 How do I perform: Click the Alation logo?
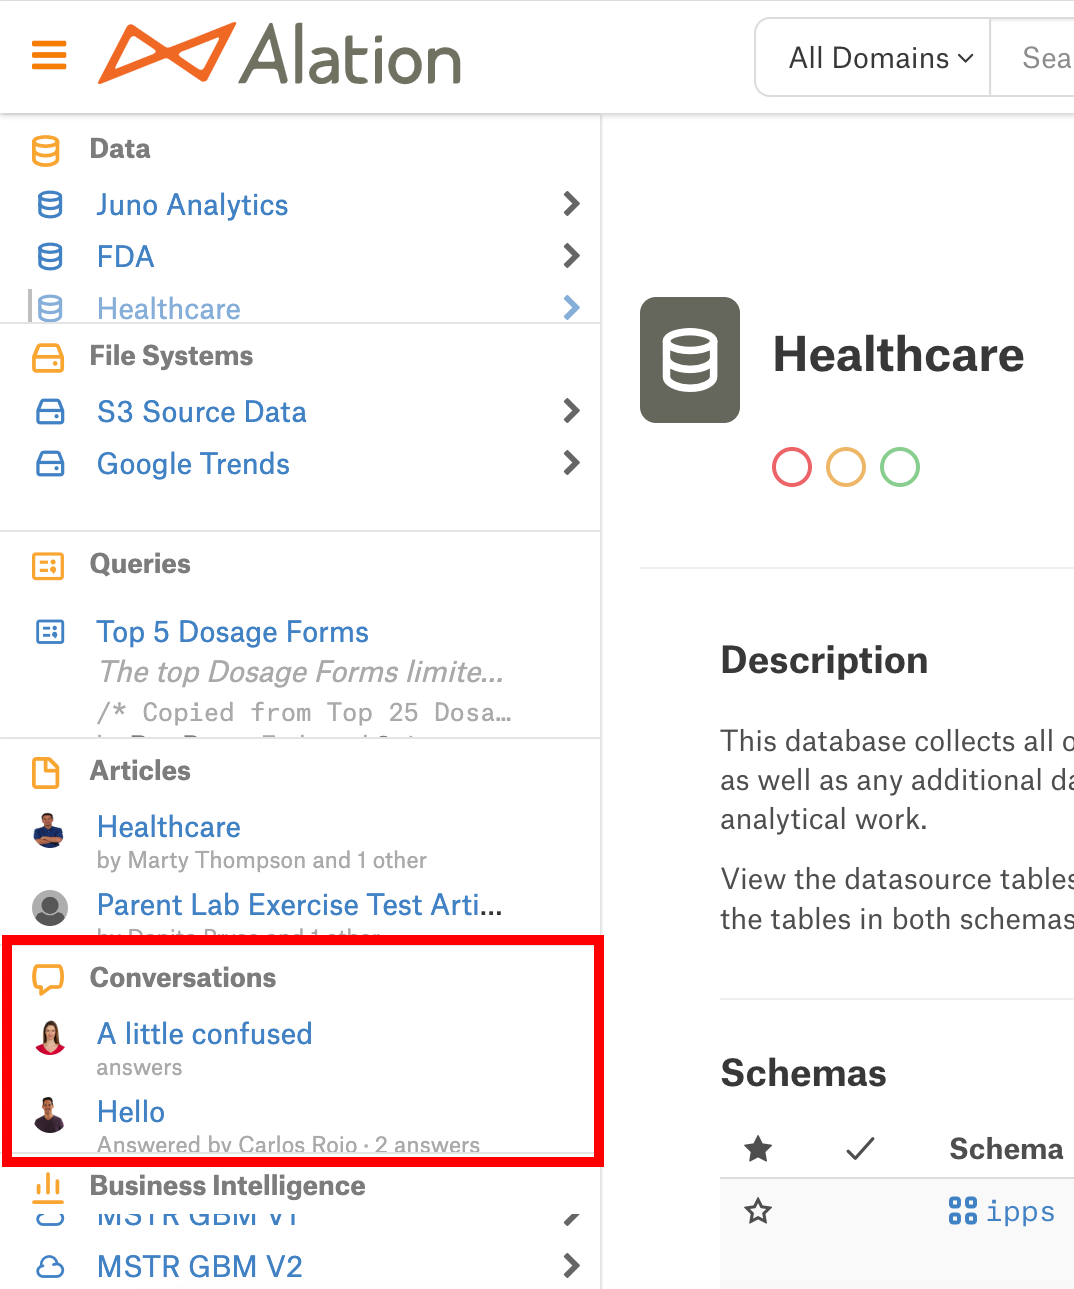pyautogui.click(x=279, y=54)
